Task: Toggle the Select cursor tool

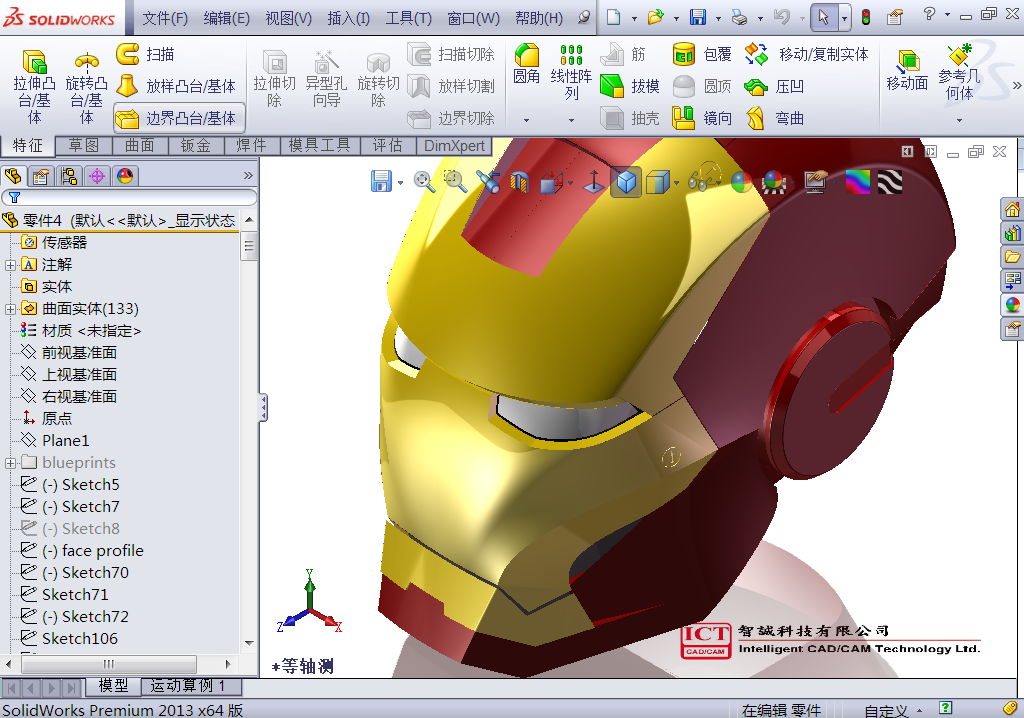Action: point(824,17)
